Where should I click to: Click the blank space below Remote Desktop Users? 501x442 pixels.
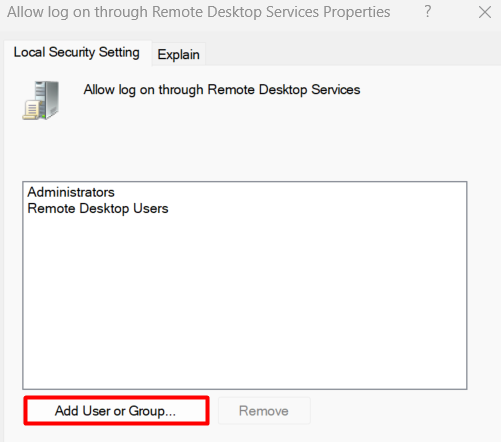coord(245,300)
